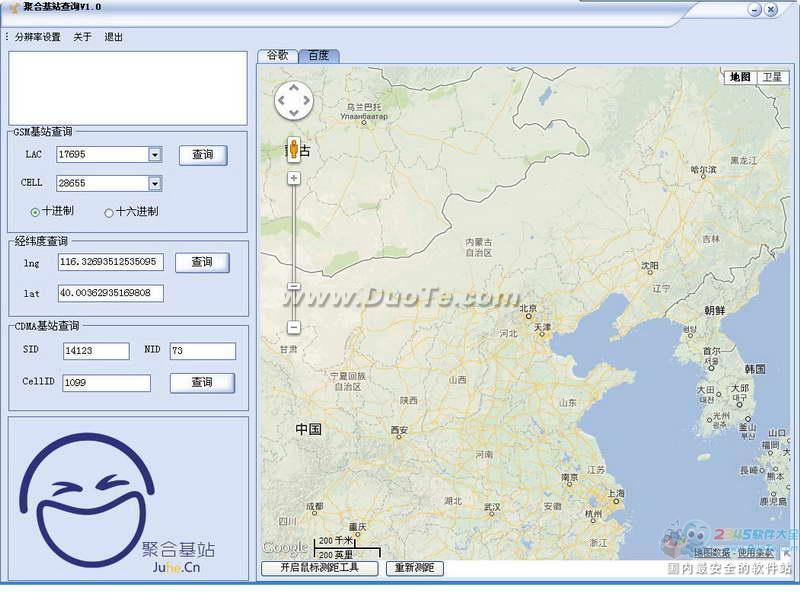
Task: Click the 西安 city label on the map
Action: click(x=399, y=430)
